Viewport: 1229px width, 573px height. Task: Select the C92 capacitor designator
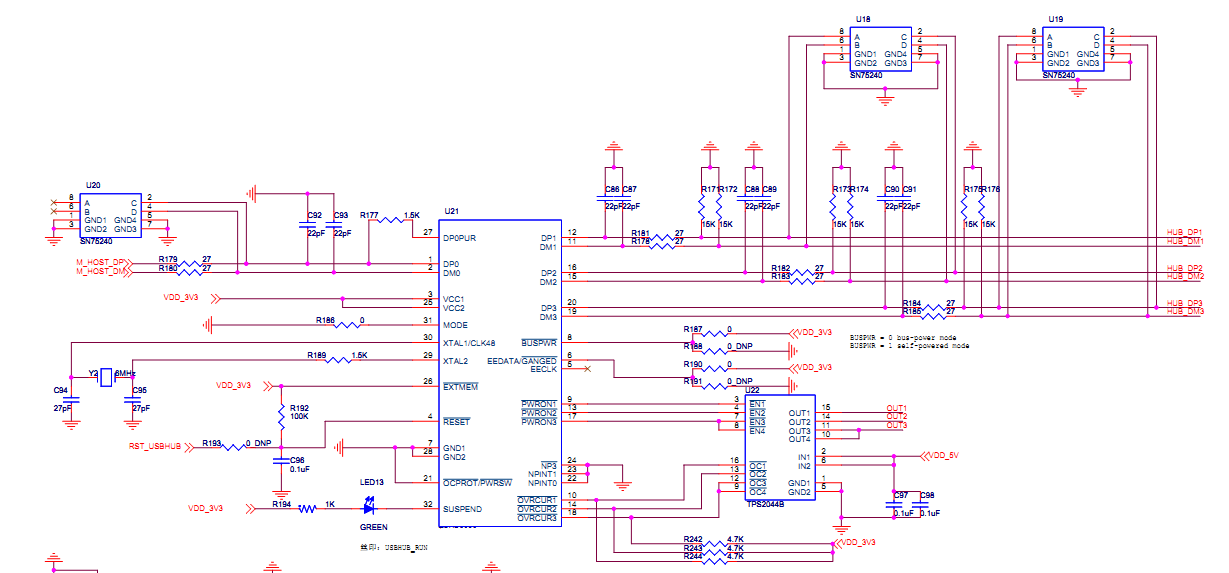click(x=314, y=215)
